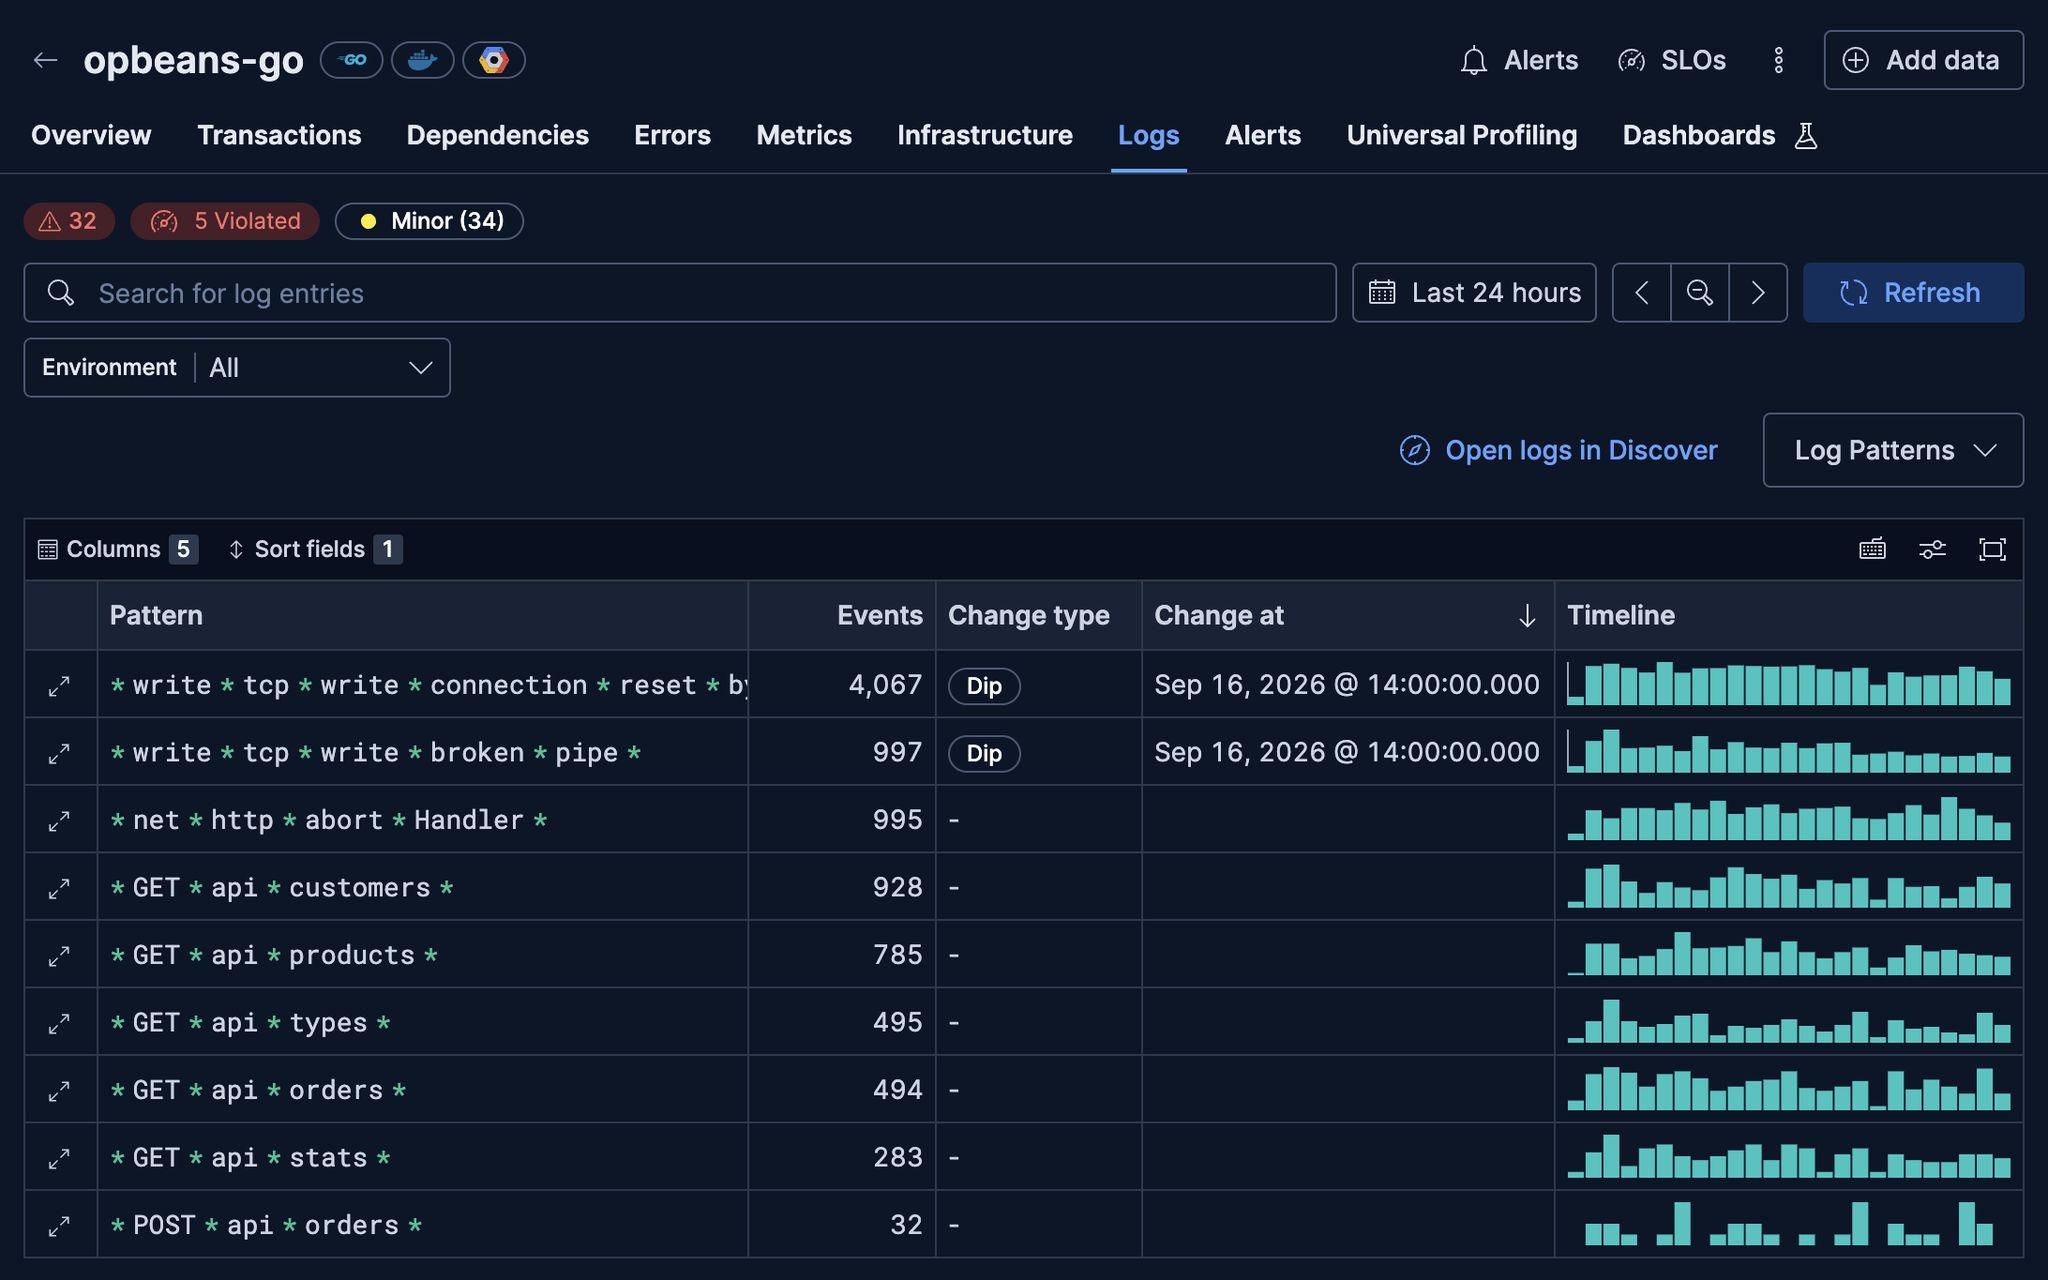Click the 283 events cell
The image size is (2048, 1280).
tap(842, 1157)
